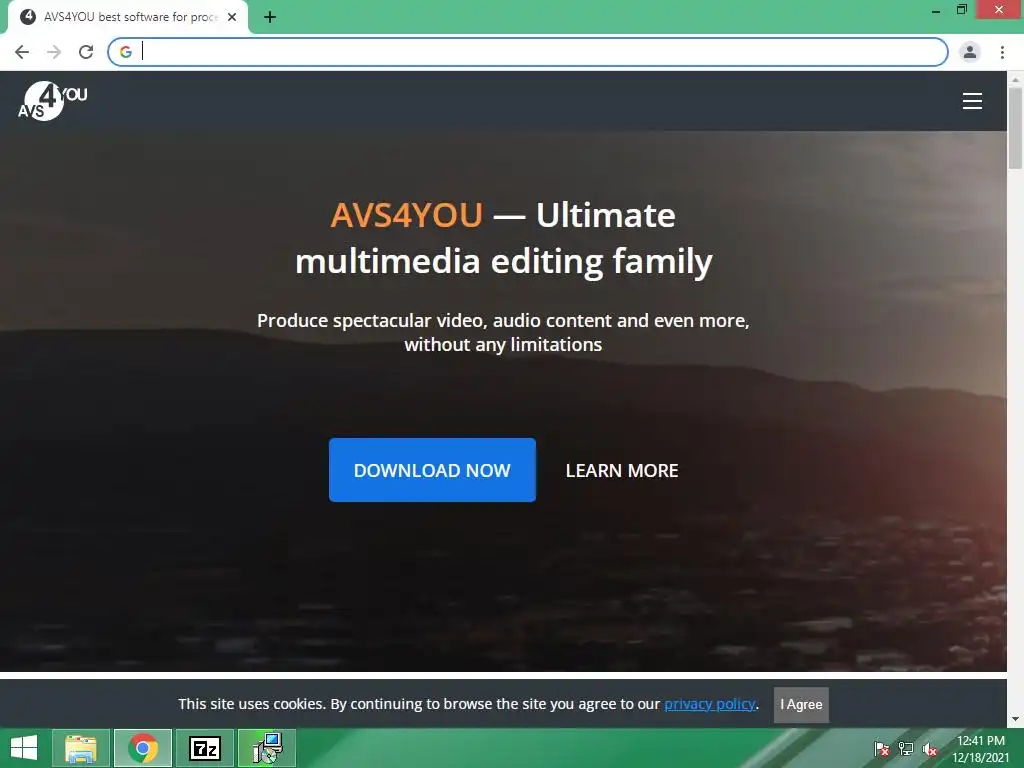The height and width of the screenshot is (768, 1024).
Task: Click the scrollbar up arrow
Action: (x=1016, y=79)
